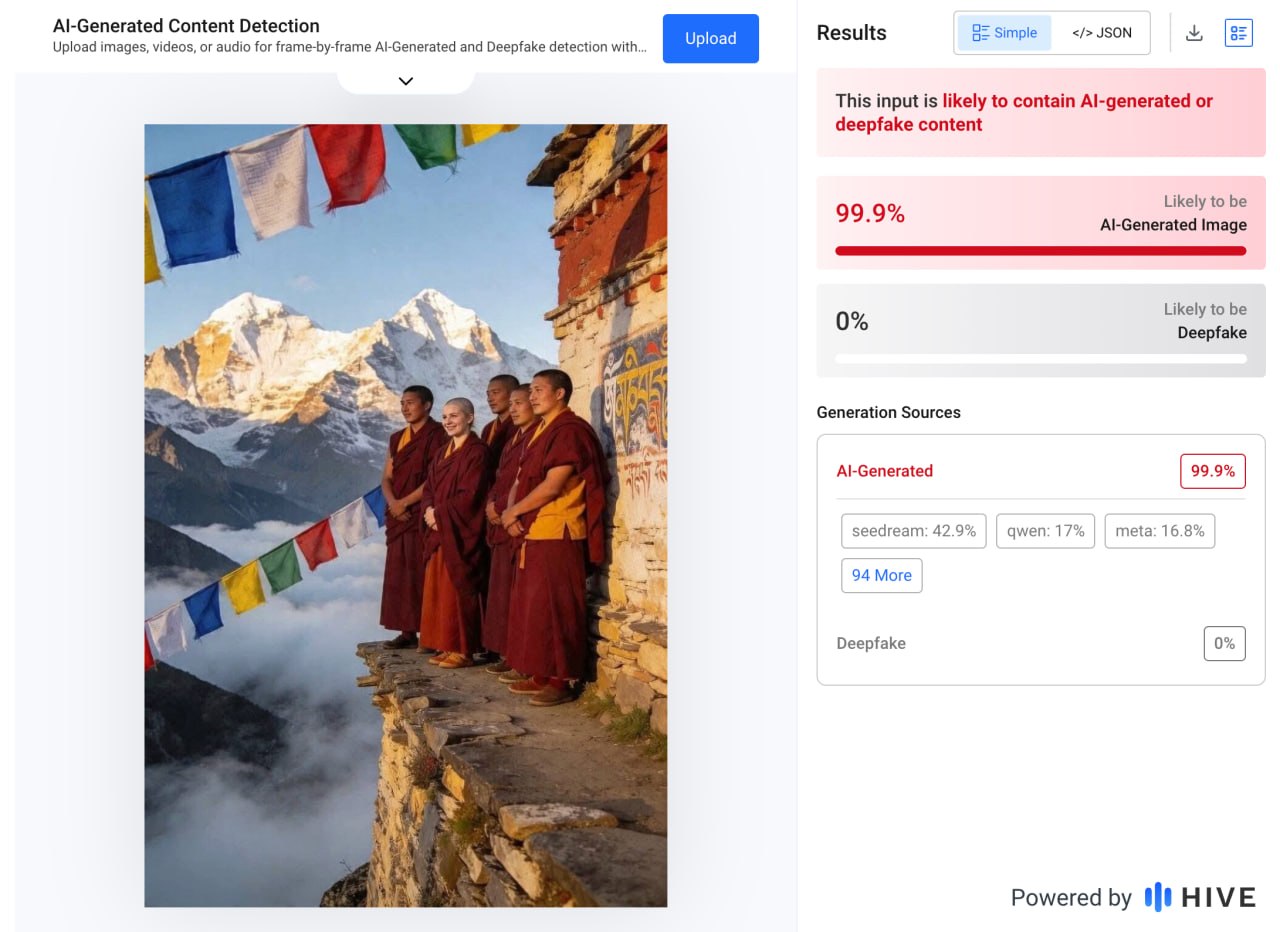Image resolution: width=1280 pixels, height=932 pixels.
Task: Switch to the Simple results view
Action: [1004, 33]
